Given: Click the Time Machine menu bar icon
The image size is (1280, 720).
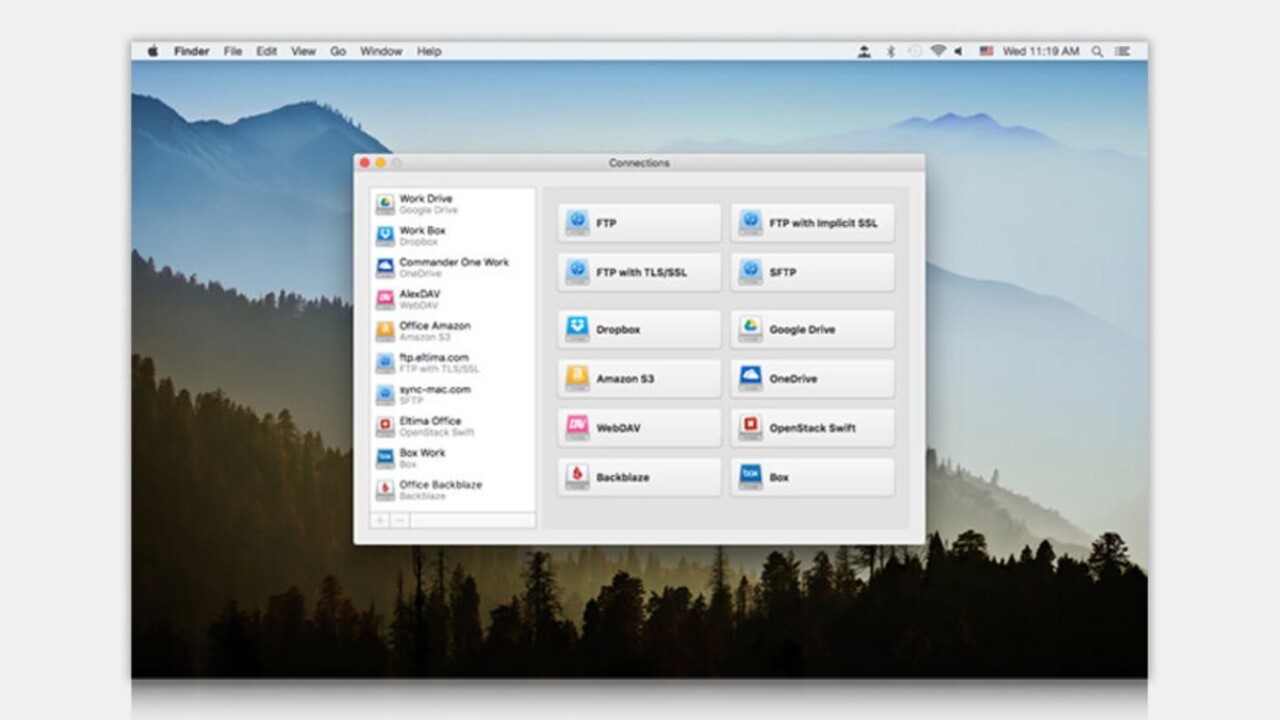Looking at the screenshot, I should (x=914, y=51).
